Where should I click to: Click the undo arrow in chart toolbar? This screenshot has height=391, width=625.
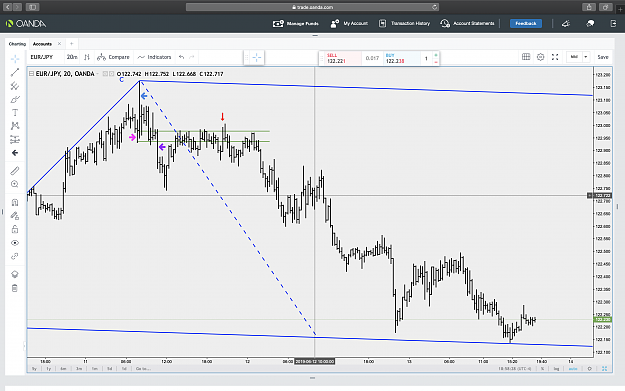point(181,57)
